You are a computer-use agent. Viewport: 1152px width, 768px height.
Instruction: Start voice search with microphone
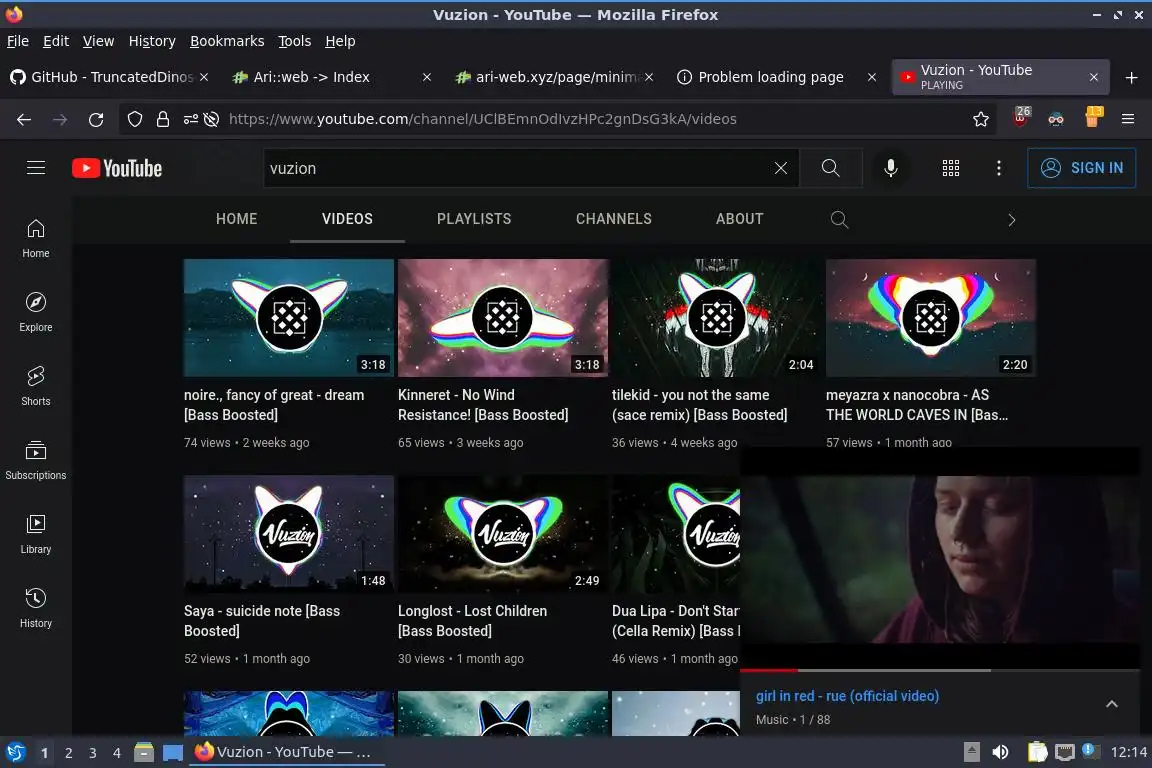click(x=890, y=168)
